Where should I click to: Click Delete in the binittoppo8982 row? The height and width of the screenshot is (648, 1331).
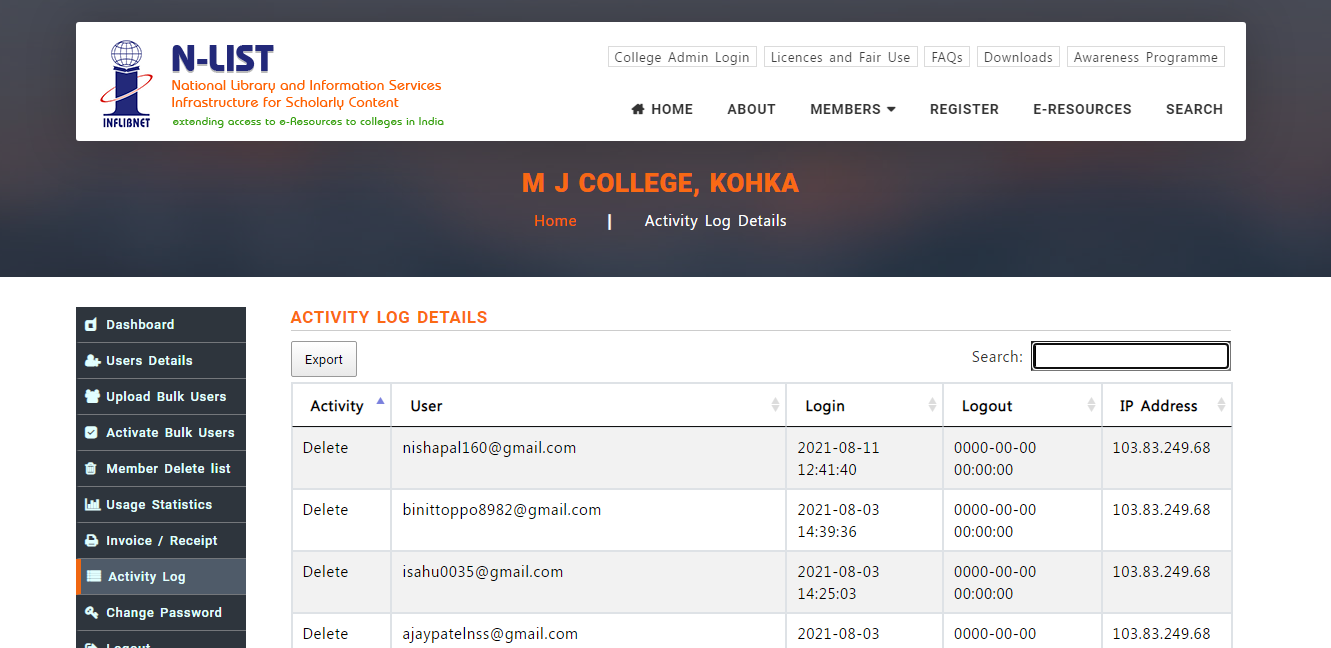326,510
